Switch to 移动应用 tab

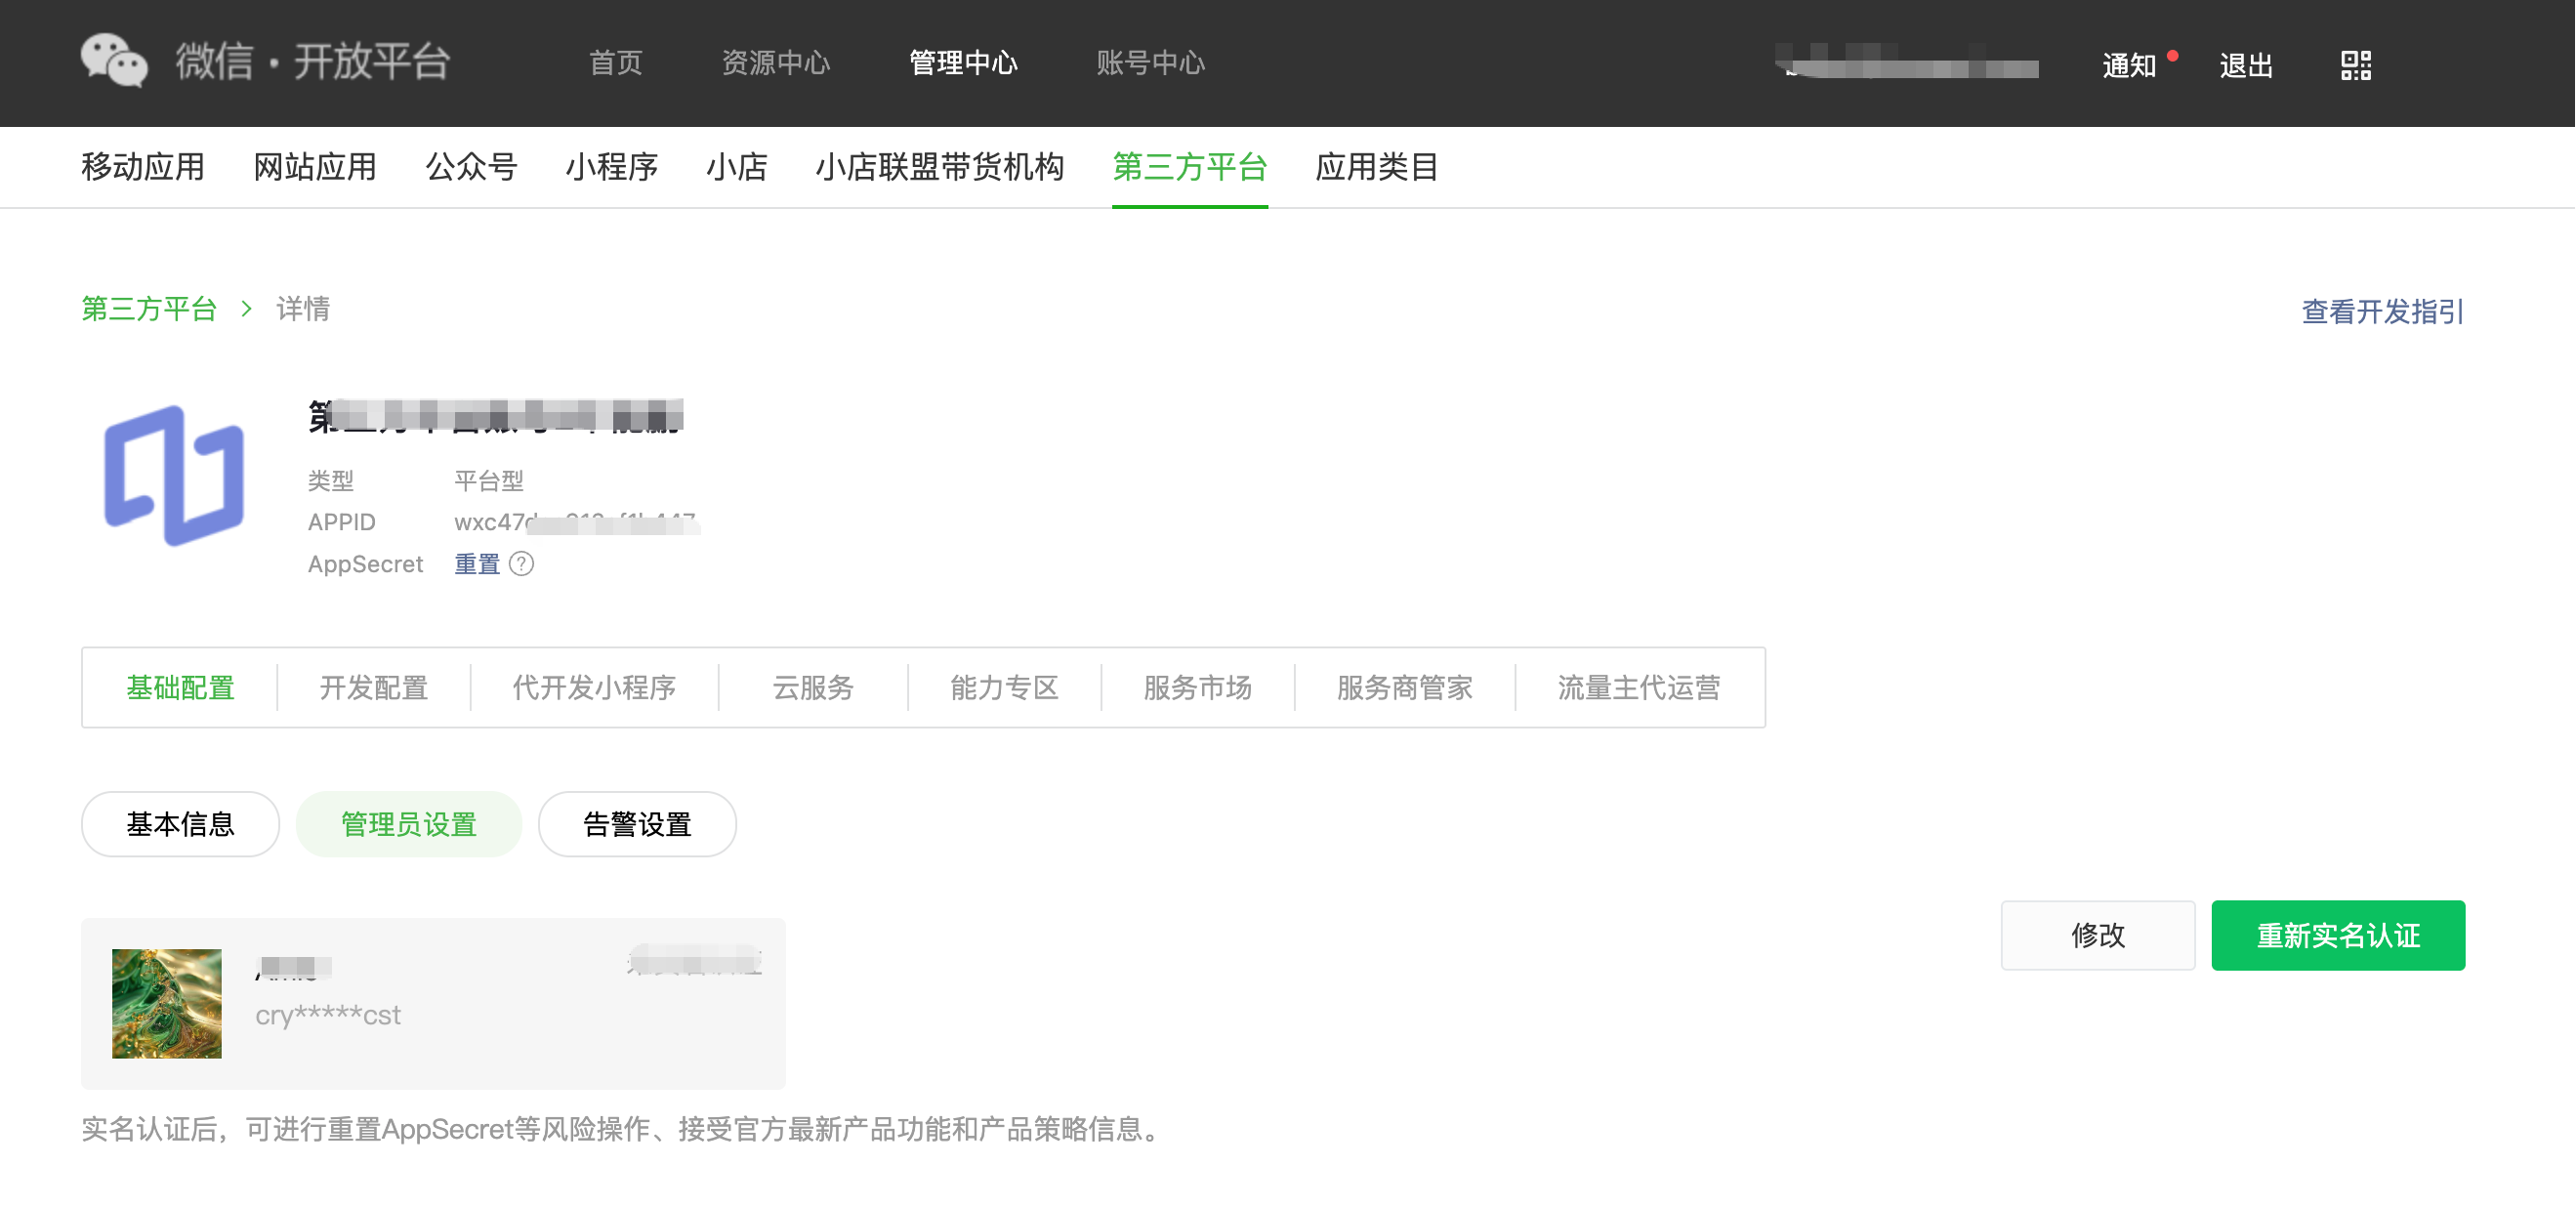pos(143,166)
